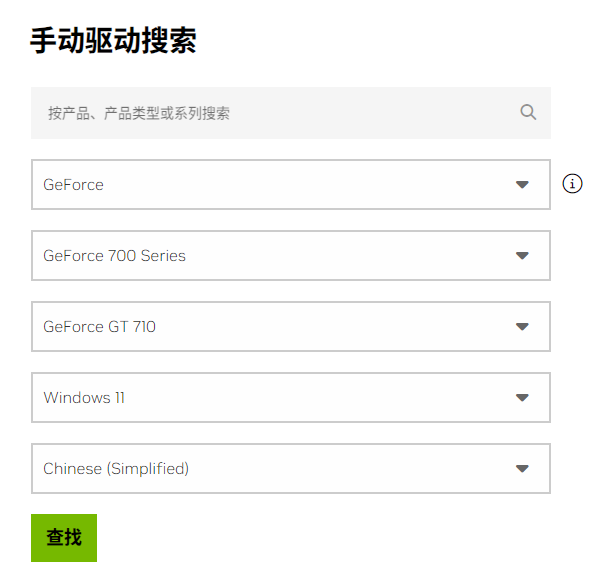Image resolution: width=600 pixels, height=580 pixels.
Task: Open the GeForce product type dropdown
Action: pos(290,185)
